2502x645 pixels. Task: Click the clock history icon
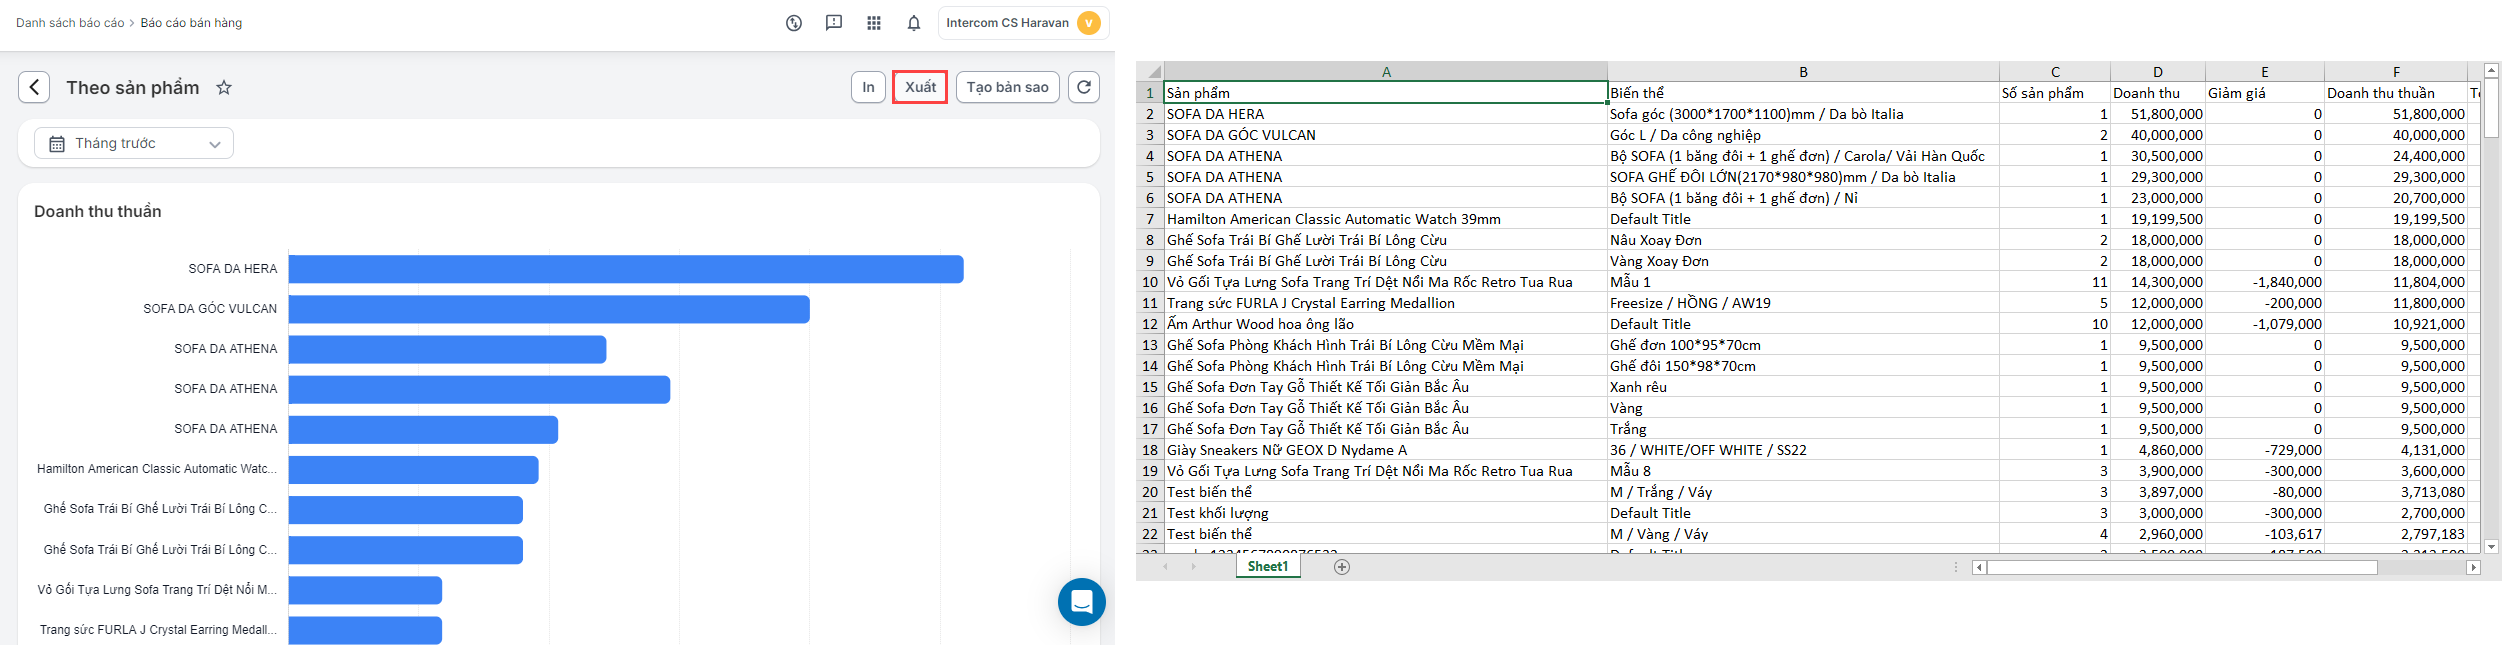click(x=793, y=23)
